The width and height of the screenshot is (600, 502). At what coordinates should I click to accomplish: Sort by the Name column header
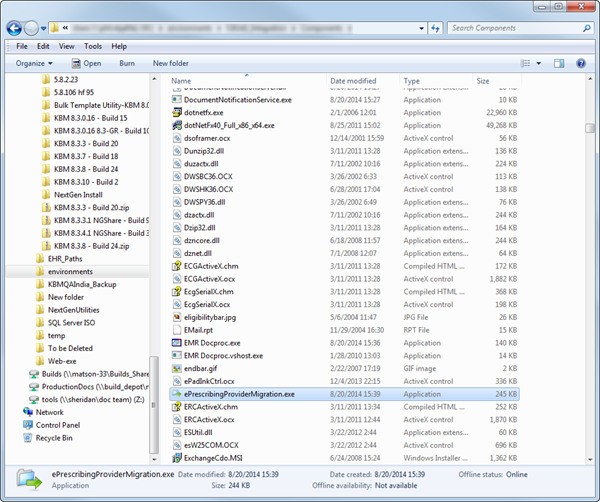point(181,81)
